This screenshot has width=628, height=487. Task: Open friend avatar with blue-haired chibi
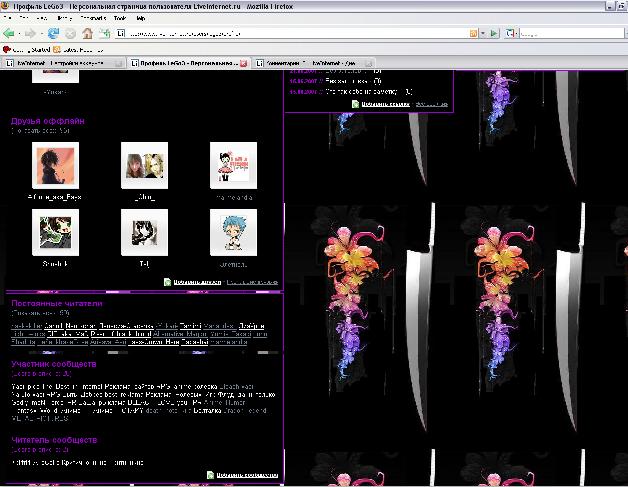(233, 232)
